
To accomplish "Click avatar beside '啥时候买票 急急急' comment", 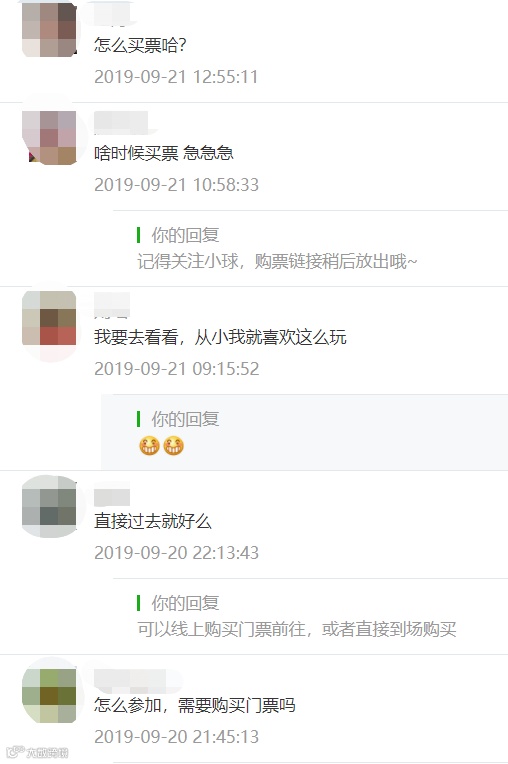I will click(49, 137).
